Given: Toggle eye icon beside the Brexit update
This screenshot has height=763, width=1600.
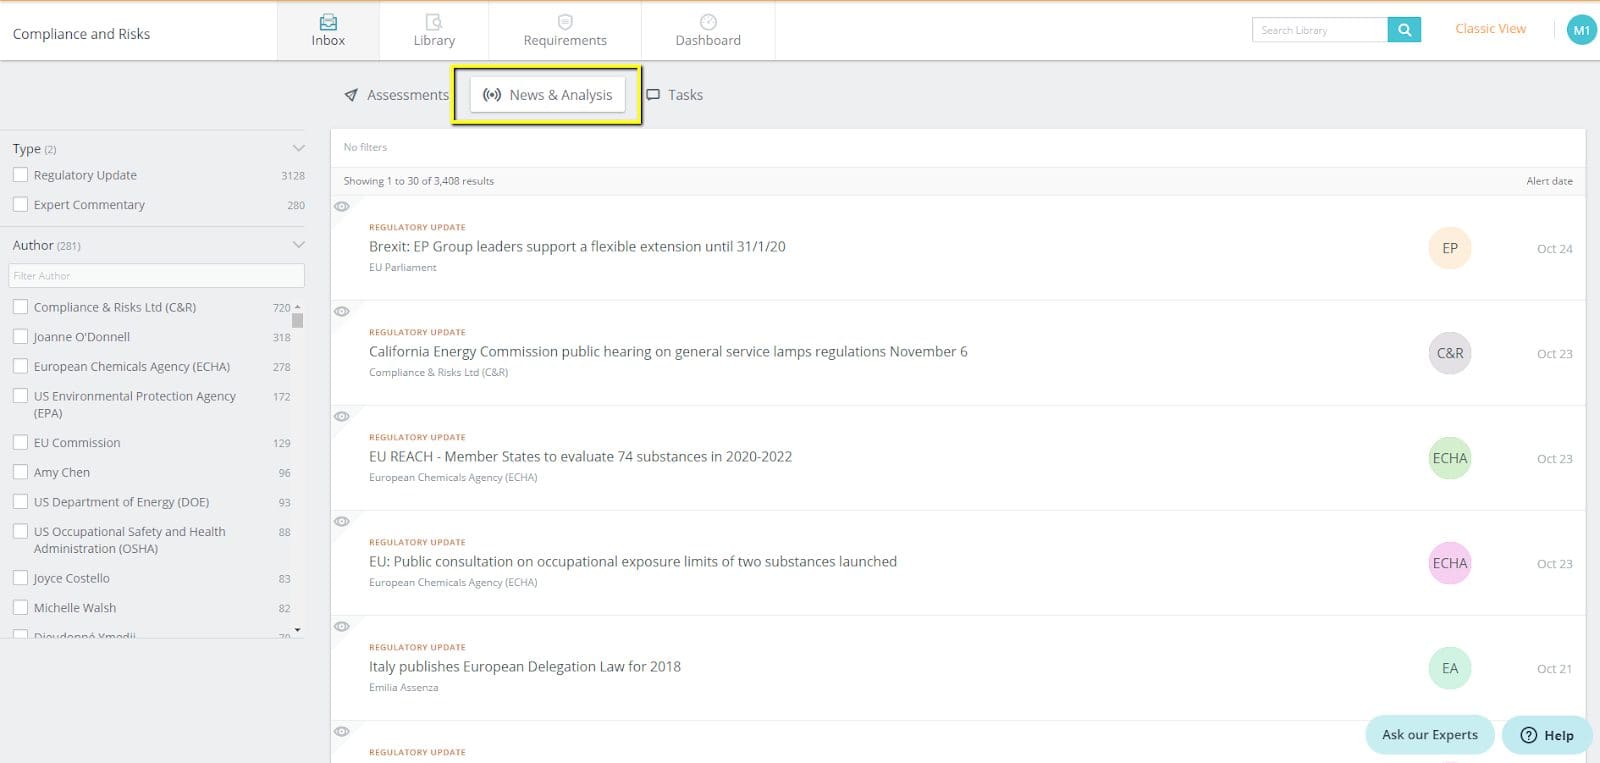Looking at the screenshot, I should pyautogui.click(x=342, y=207).
